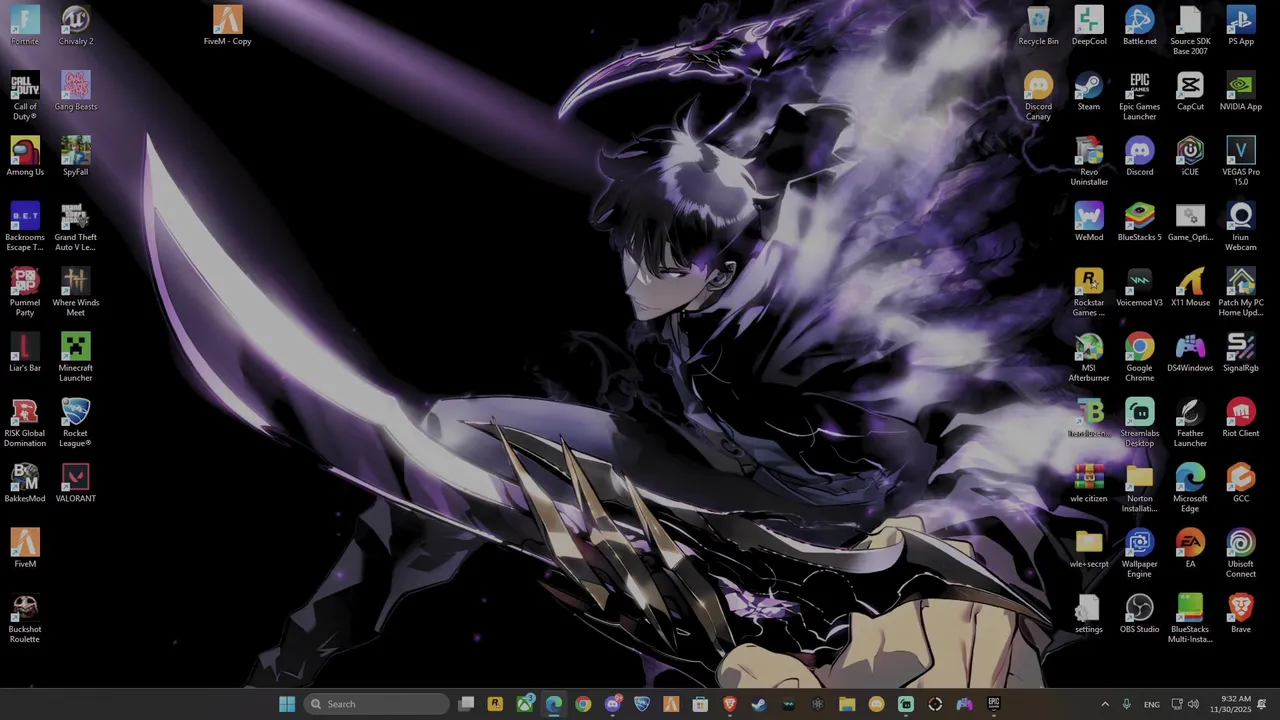
Task: Open the Call of Duty shortcut
Action: (x=25, y=96)
